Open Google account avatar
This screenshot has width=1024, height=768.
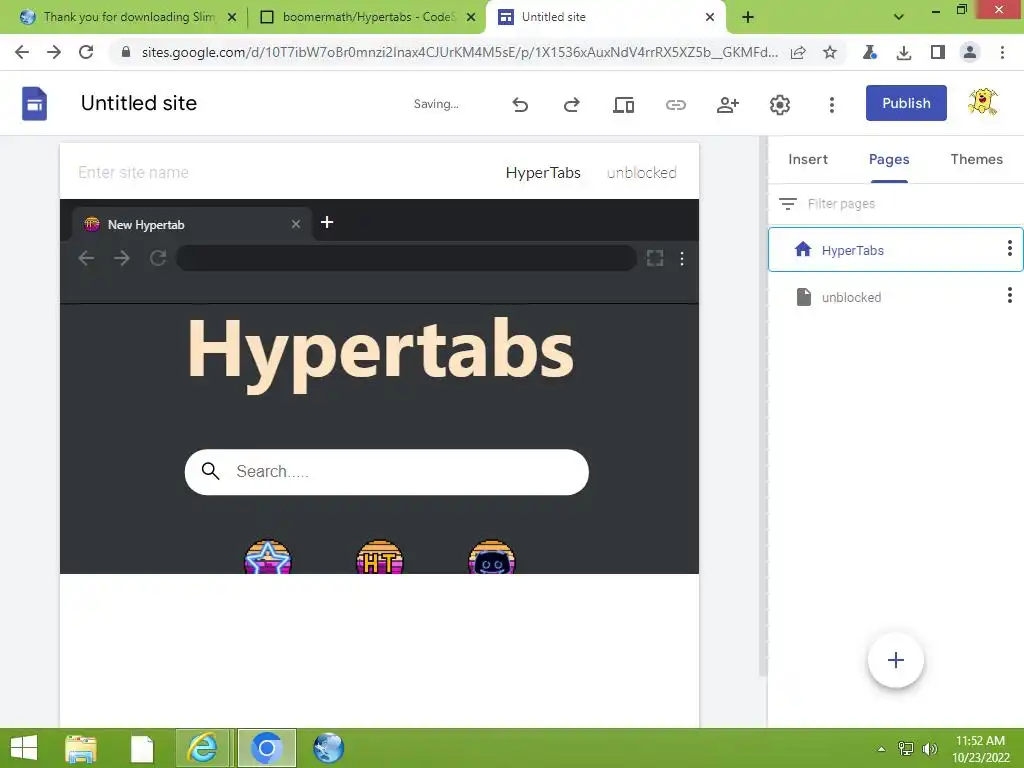983,103
